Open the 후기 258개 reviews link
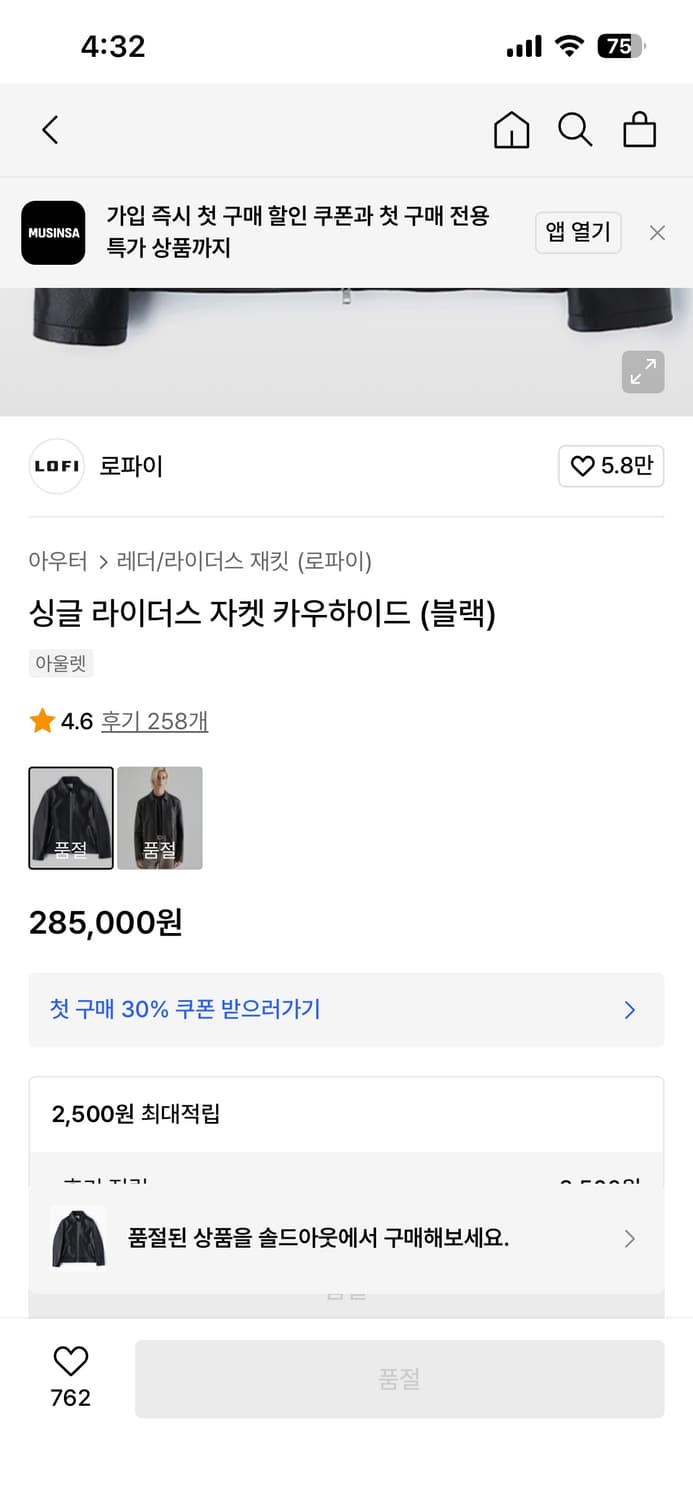The image size is (693, 1500). tap(154, 720)
